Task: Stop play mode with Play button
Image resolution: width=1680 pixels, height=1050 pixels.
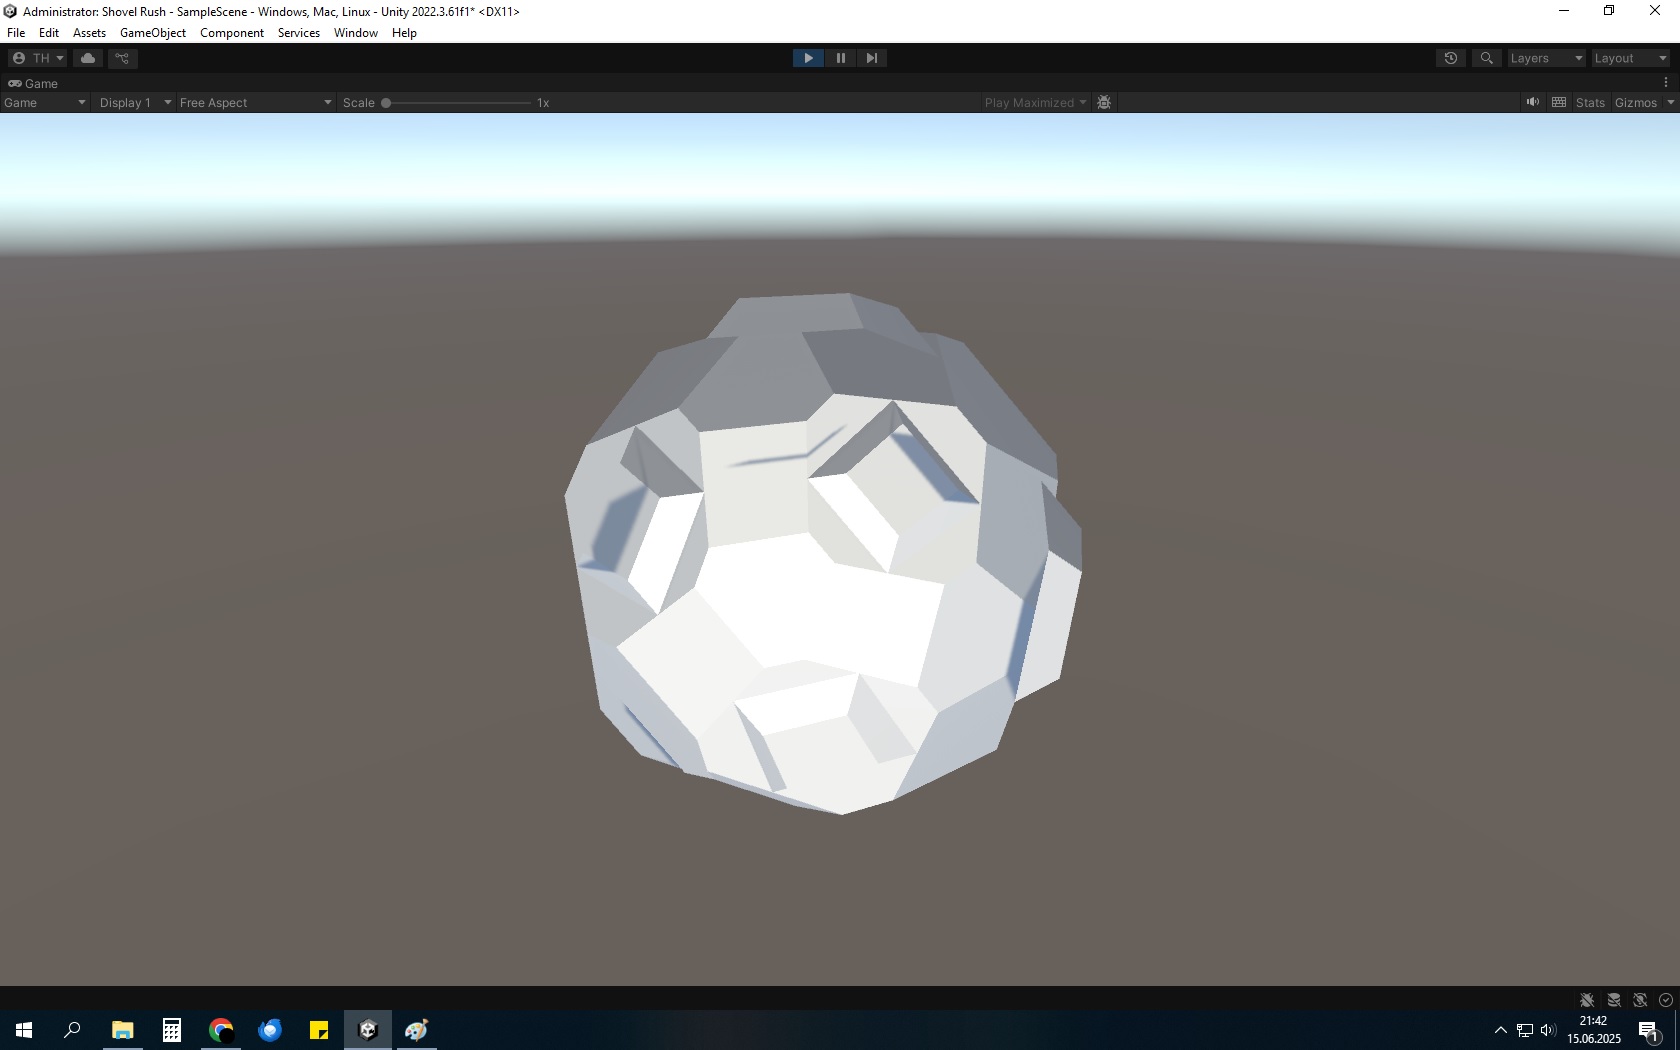Action: (808, 58)
